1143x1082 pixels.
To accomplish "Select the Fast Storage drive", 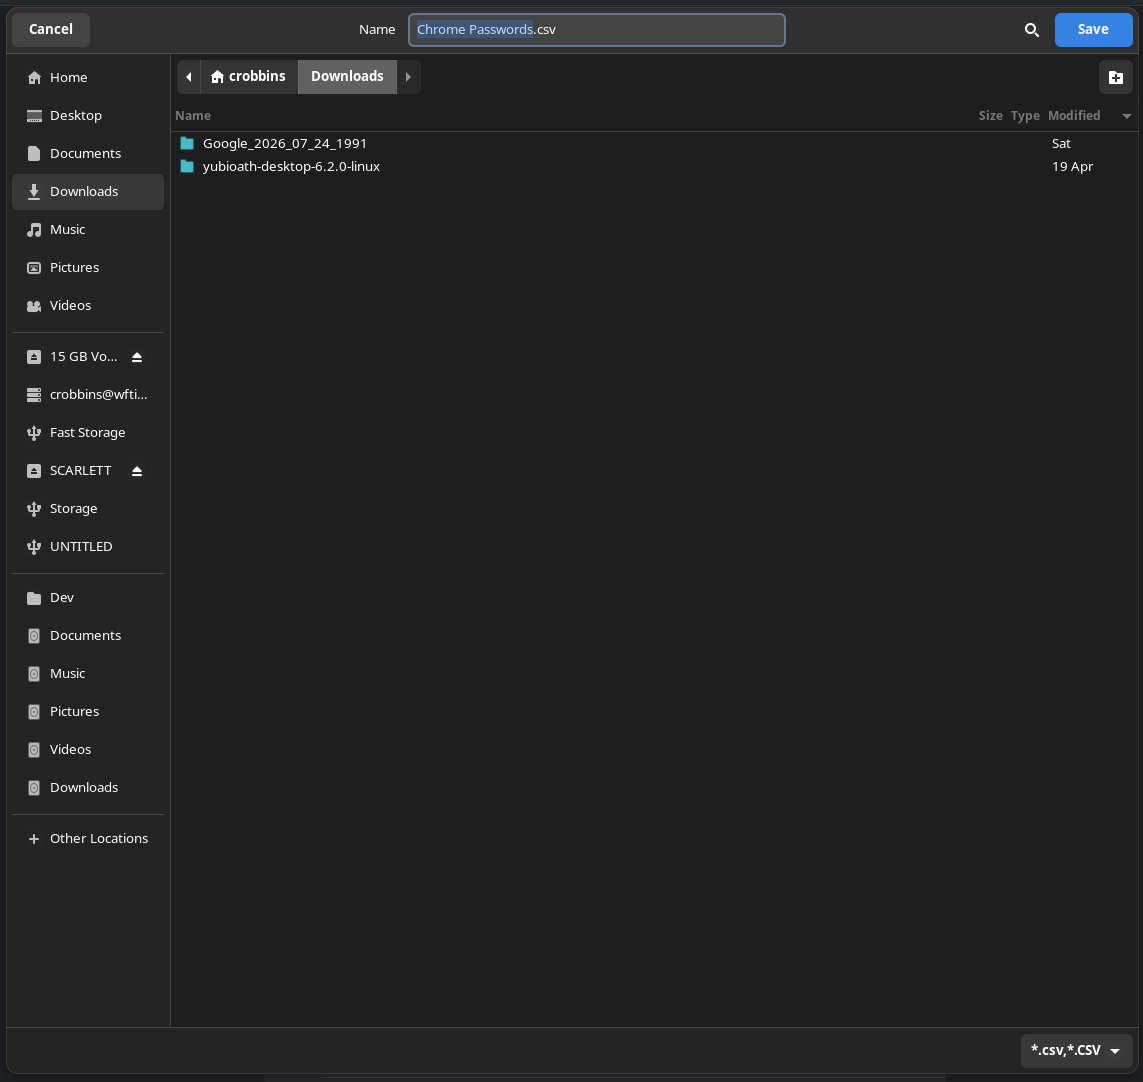I will point(88,432).
